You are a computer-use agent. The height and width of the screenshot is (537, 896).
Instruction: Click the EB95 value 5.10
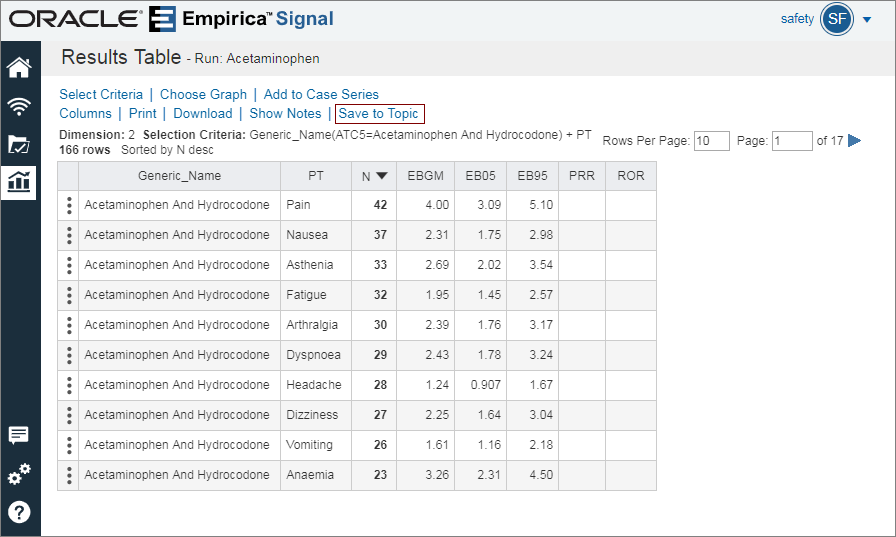click(532, 205)
